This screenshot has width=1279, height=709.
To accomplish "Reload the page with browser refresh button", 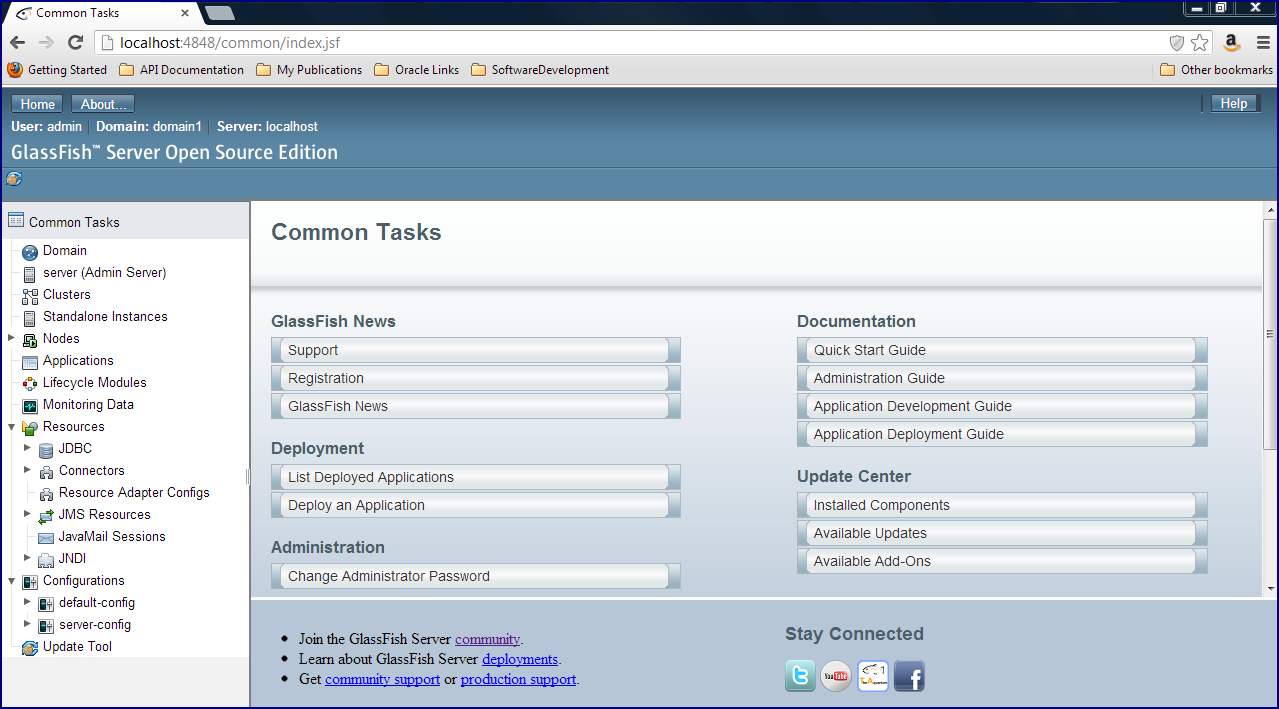I will click(75, 42).
